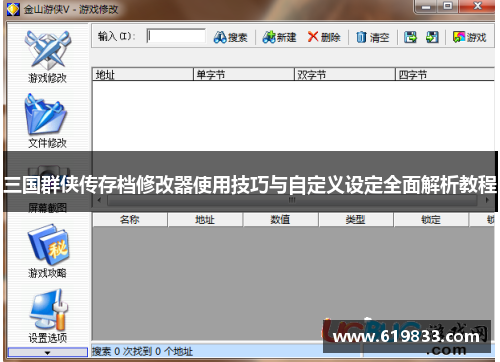
Task: Click horizontal scrollbar right arrow
Action: coord(487,200)
